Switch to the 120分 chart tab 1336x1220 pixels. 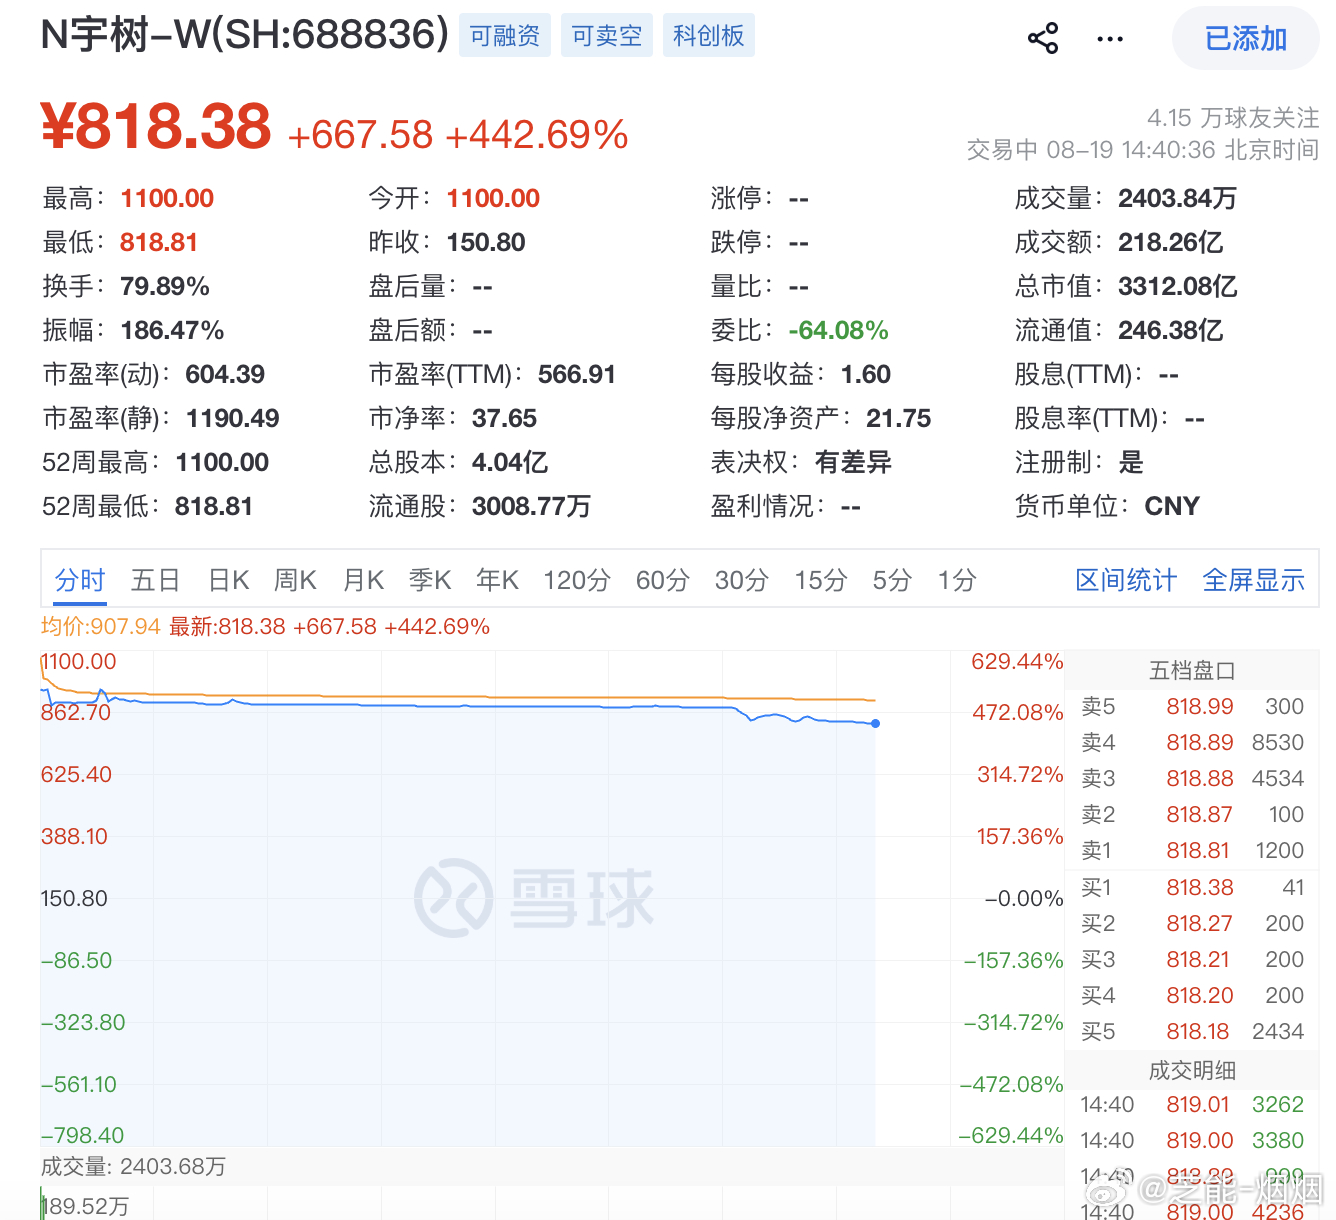[577, 580]
